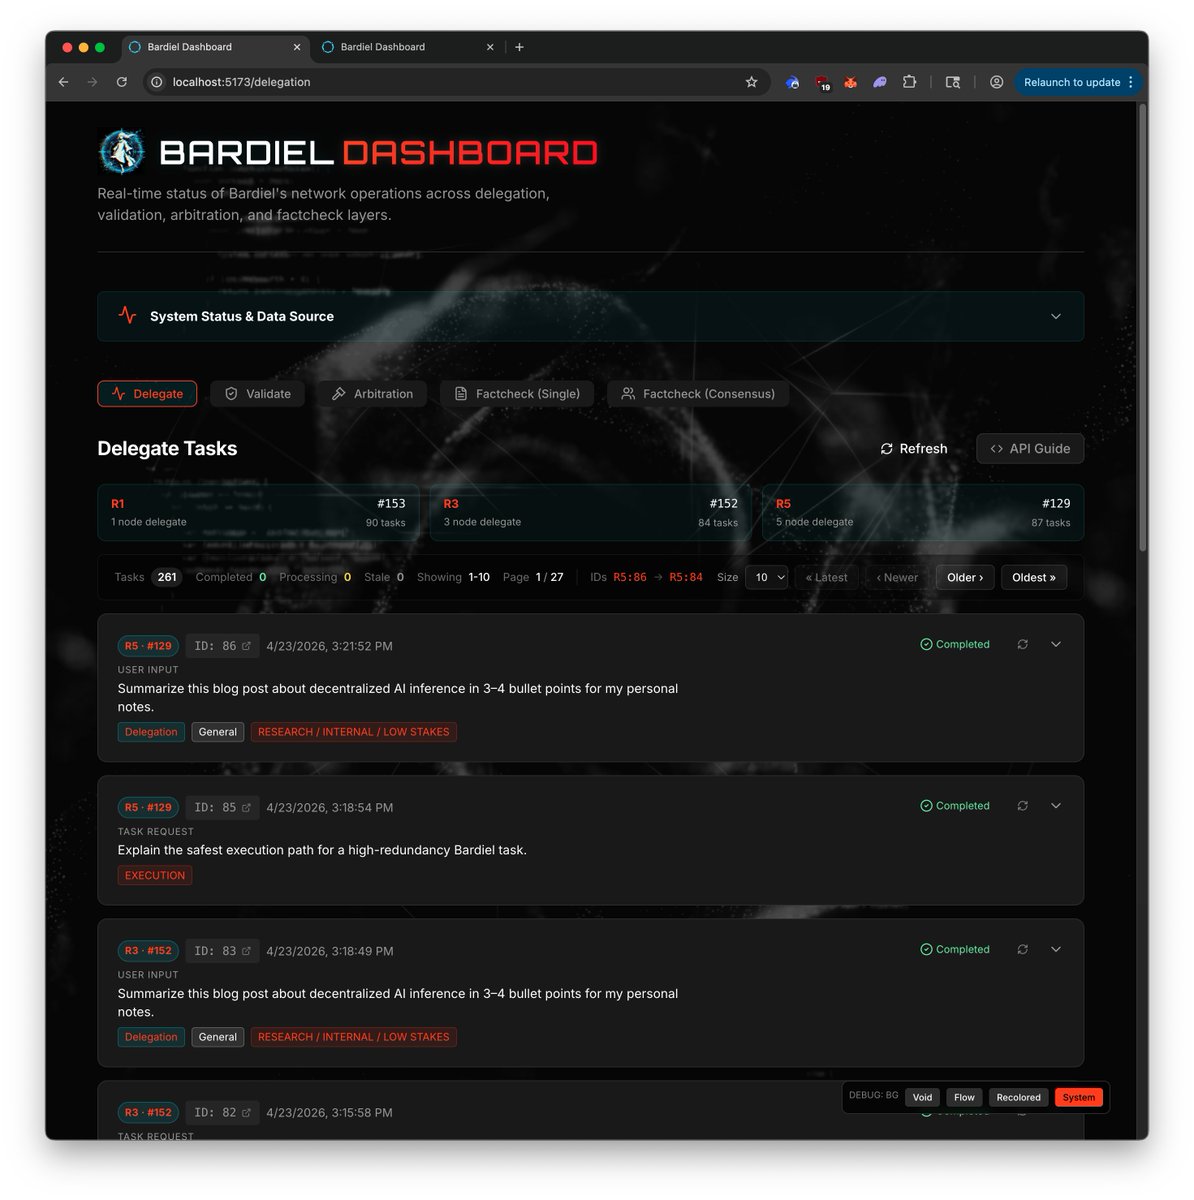Click the Refresh button
1194x1200 pixels.
click(x=913, y=449)
